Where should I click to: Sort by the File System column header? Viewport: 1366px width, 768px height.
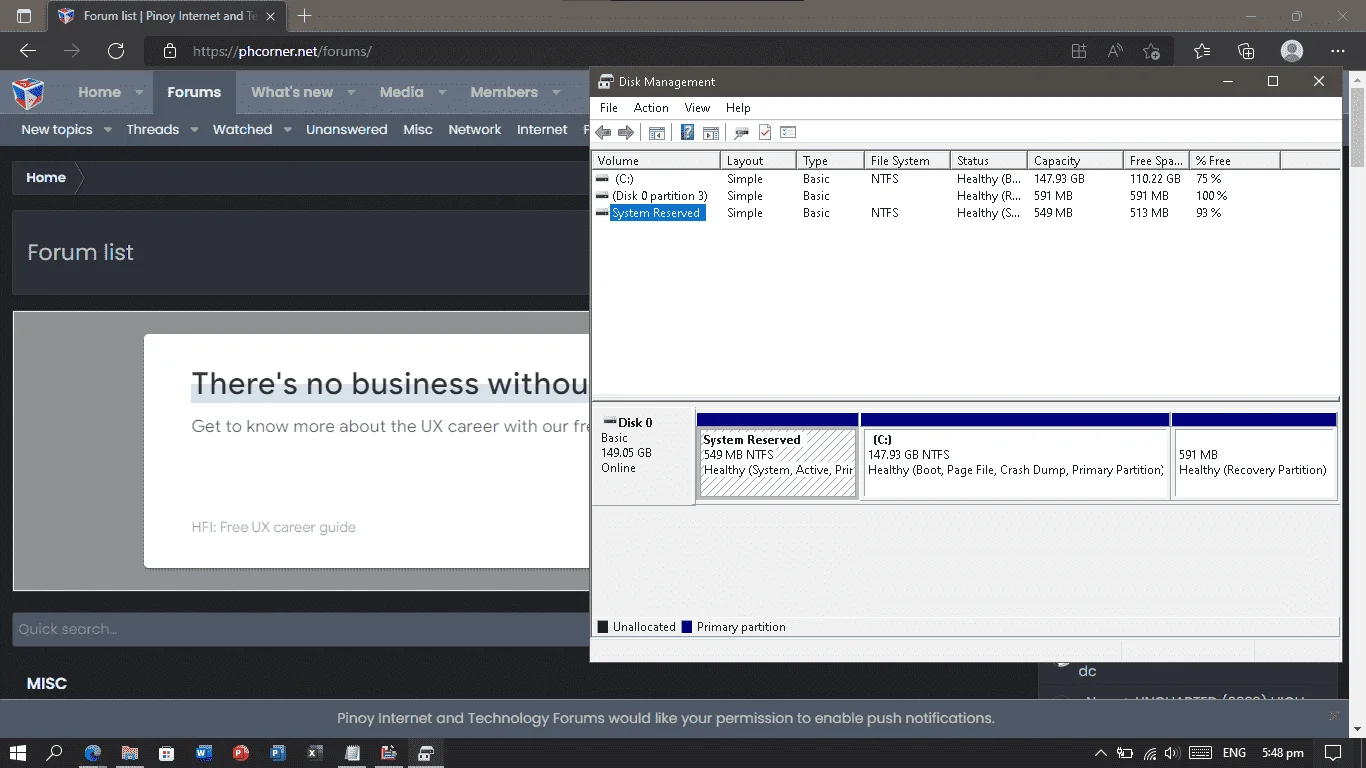click(x=906, y=160)
